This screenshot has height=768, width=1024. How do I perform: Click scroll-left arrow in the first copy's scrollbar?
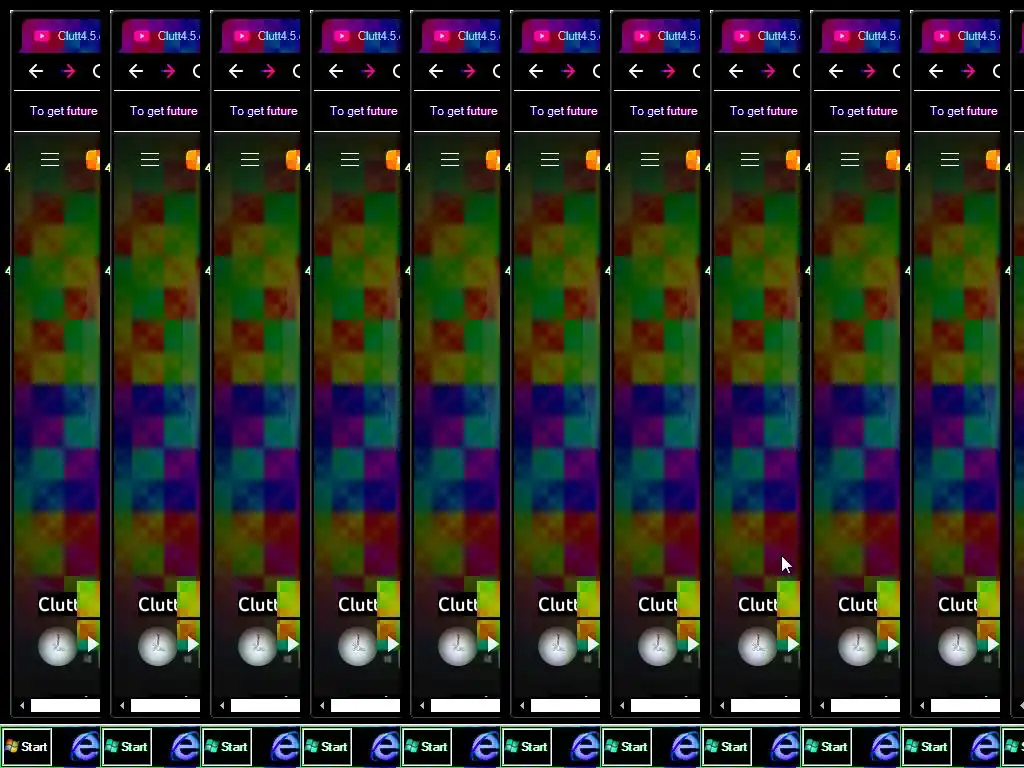pyautogui.click(x=22, y=705)
